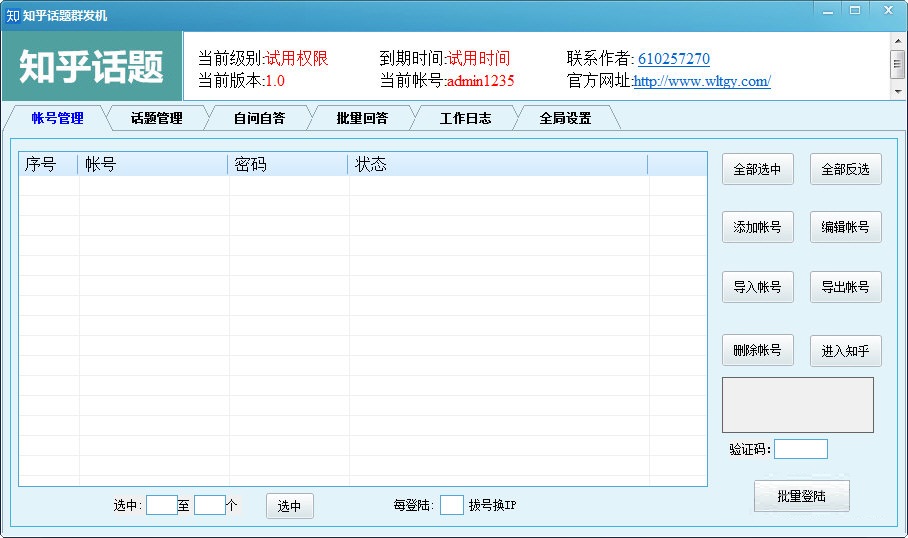The image size is (908, 538).
Task: Import accounts with 导入帐号
Action: pyautogui.click(x=757, y=287)
